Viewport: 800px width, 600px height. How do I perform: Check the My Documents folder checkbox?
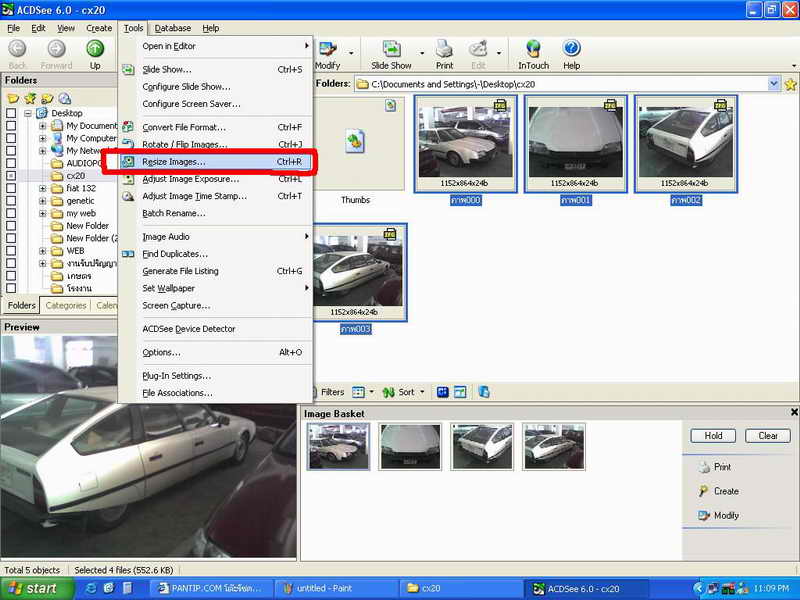tap(11, 126)
